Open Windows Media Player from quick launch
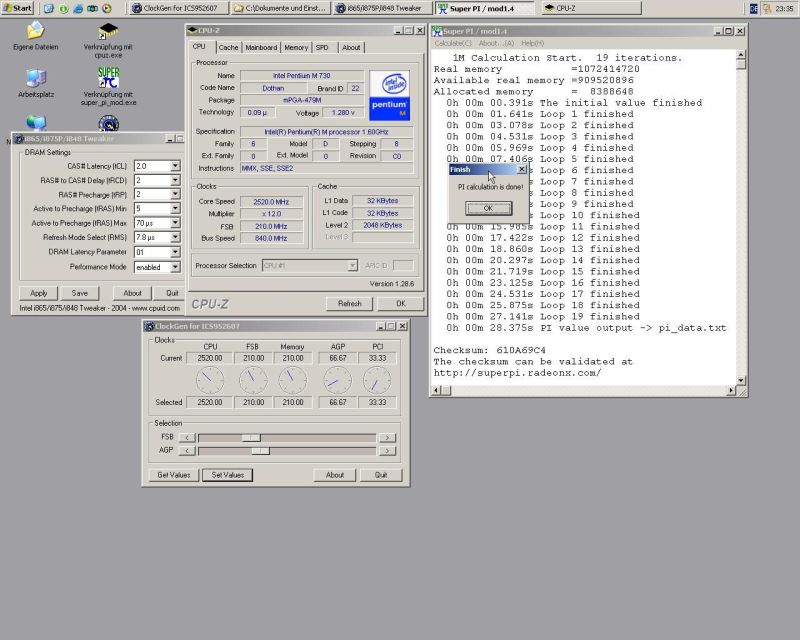Image resolution: width=800 pixels, height=640 pixels. [x=107, y=8]
